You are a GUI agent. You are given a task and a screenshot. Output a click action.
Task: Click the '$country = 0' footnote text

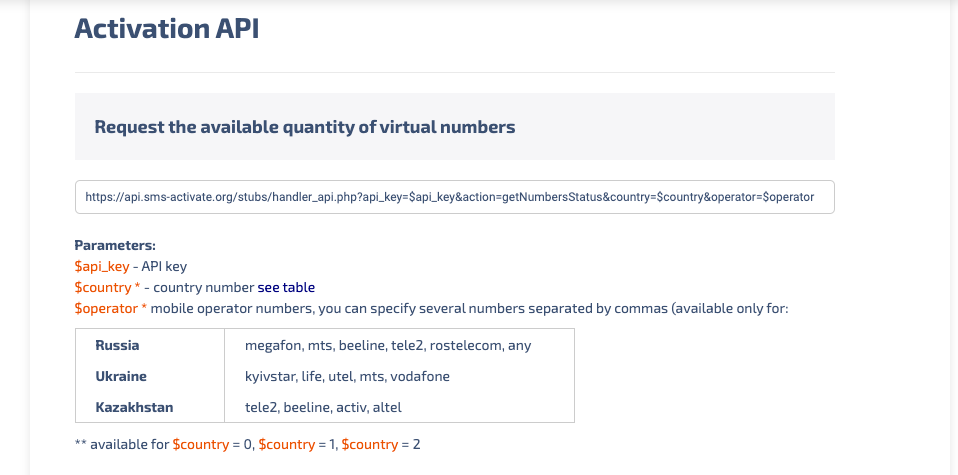[x=213, y=443]
